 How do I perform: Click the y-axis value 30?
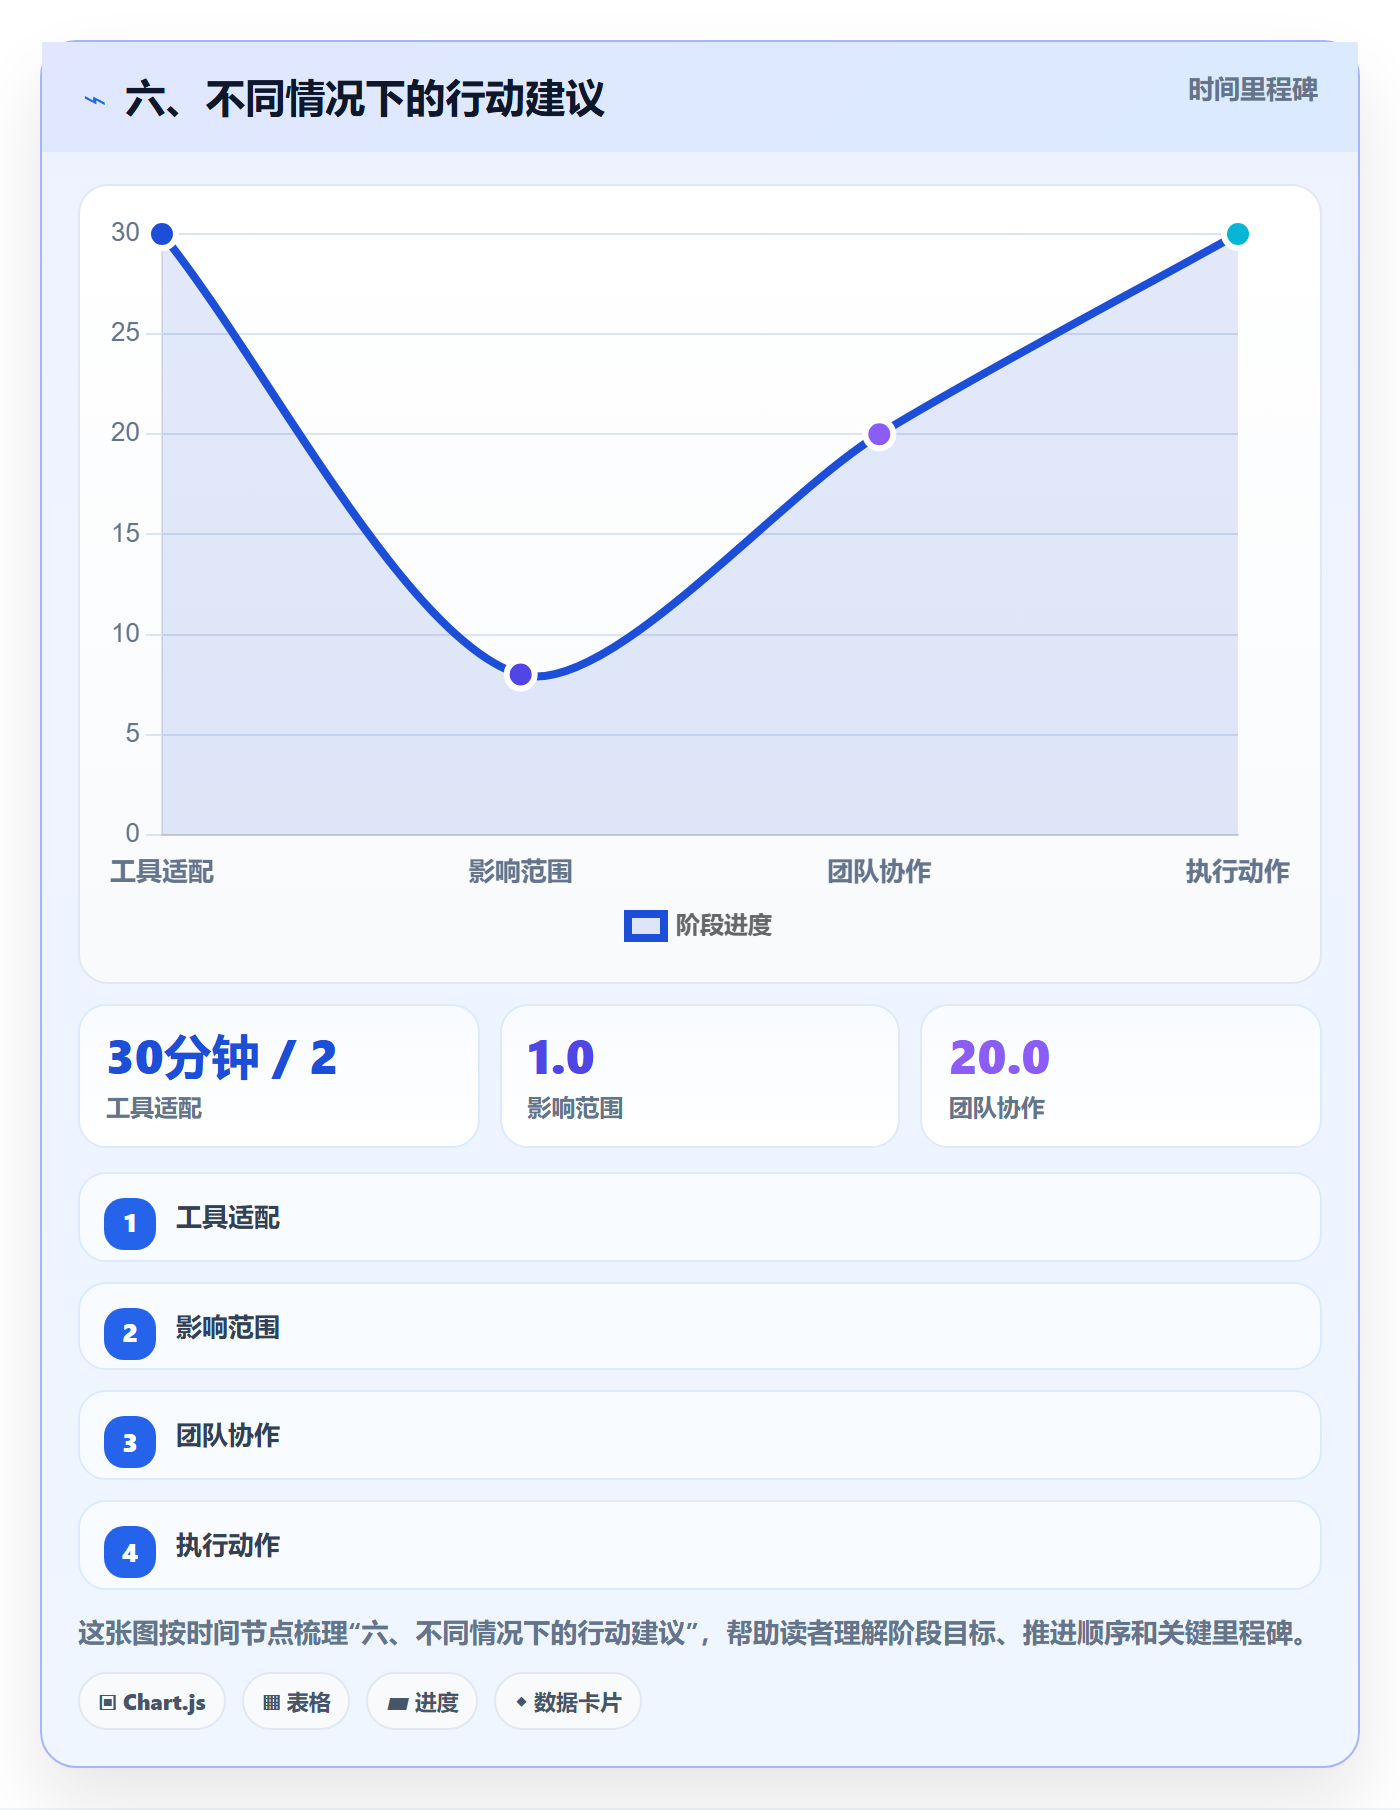125,233
